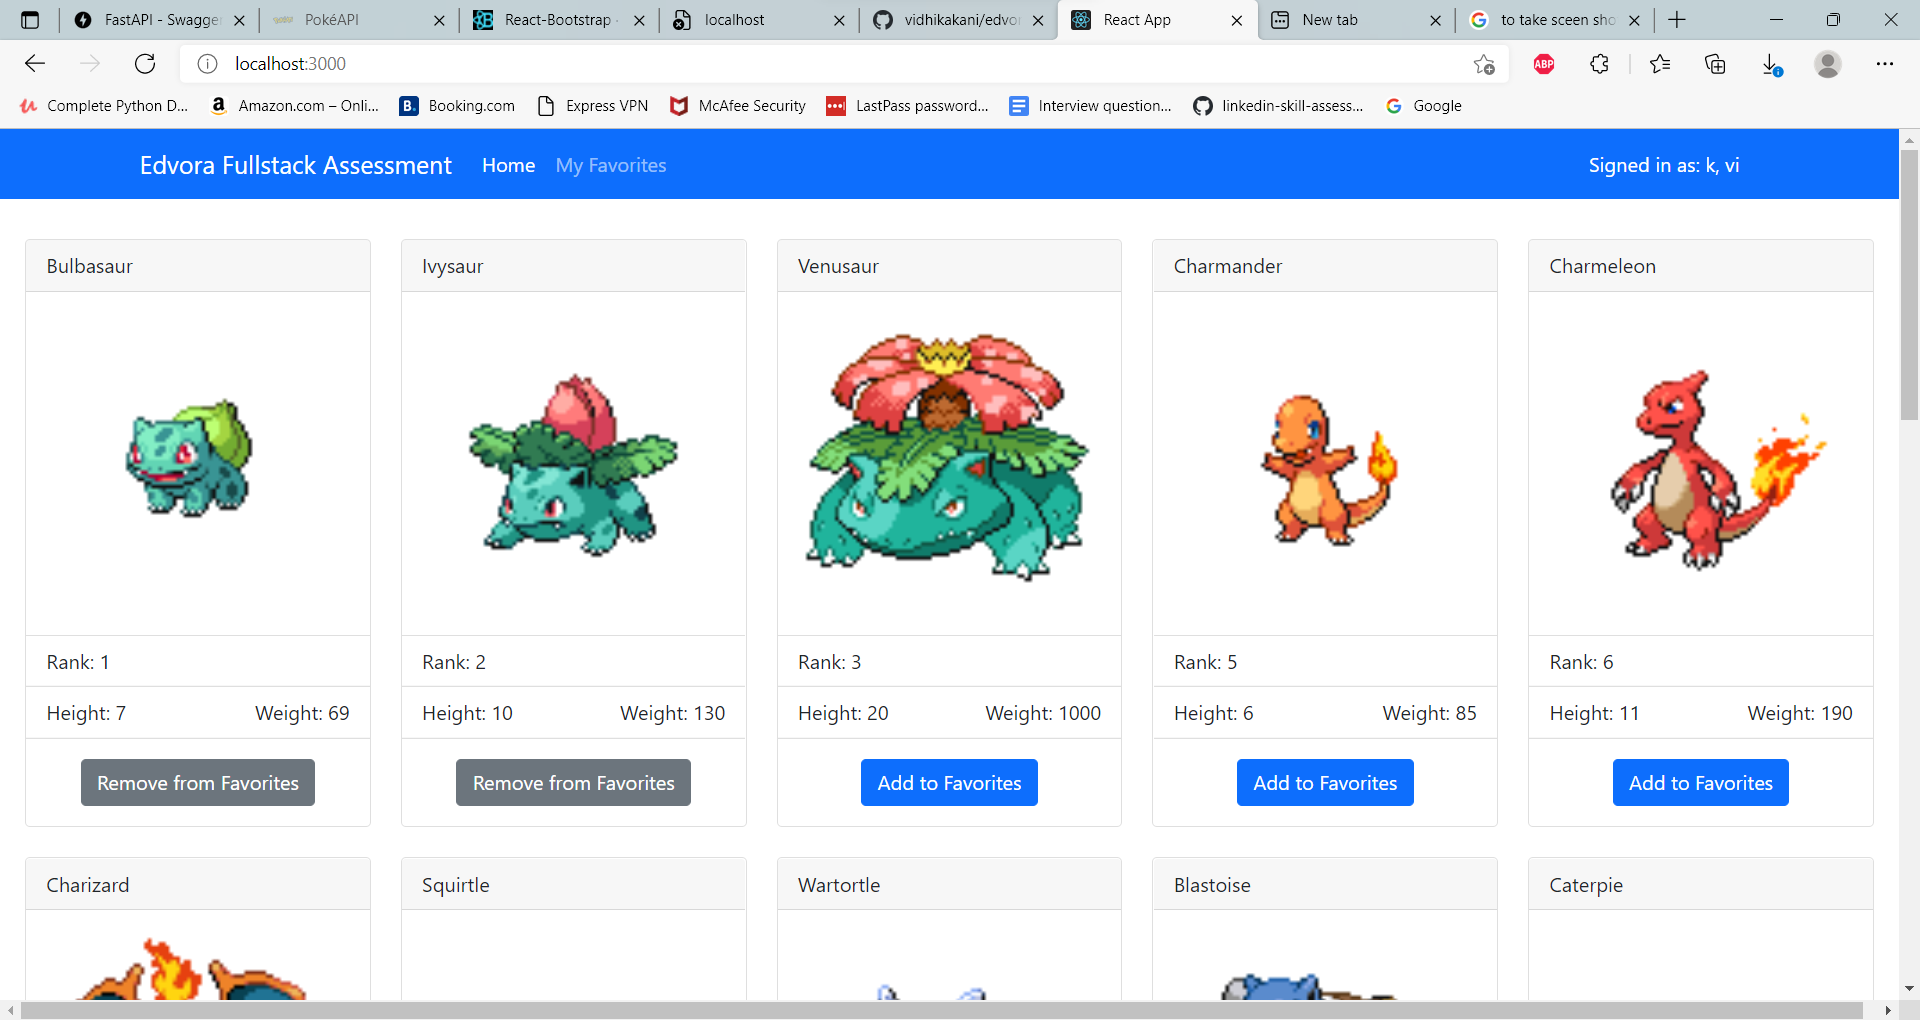The width and height of the screenshot is (1920, 1020).
Task: Open the Settings and more menu
Action: point(1888,63)
